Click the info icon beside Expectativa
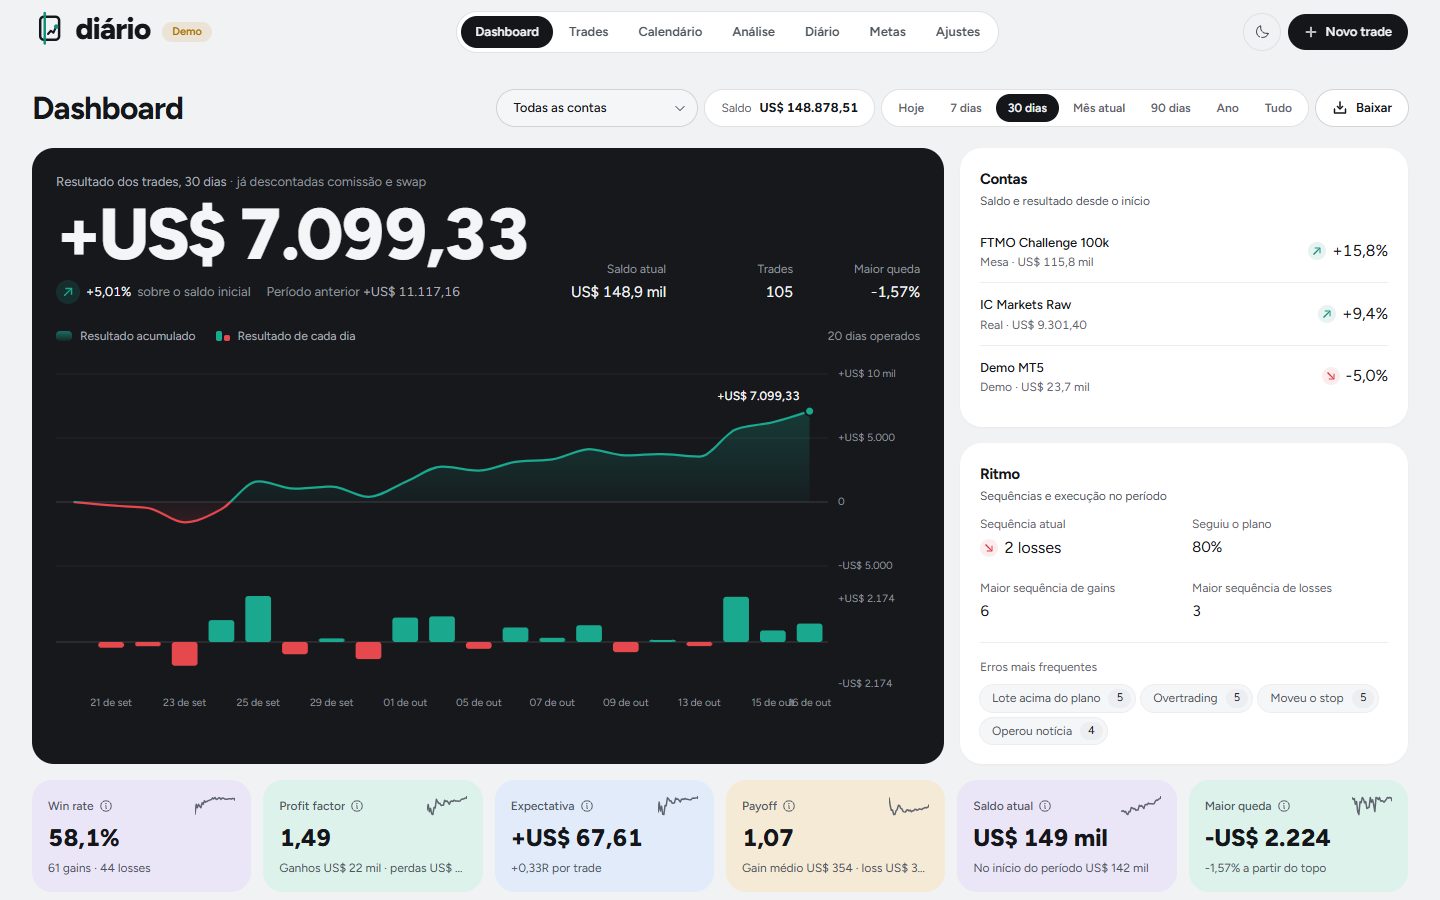The height and width of the screenshot is (900, 1440). pyautogui.click(x=587, y=806)
